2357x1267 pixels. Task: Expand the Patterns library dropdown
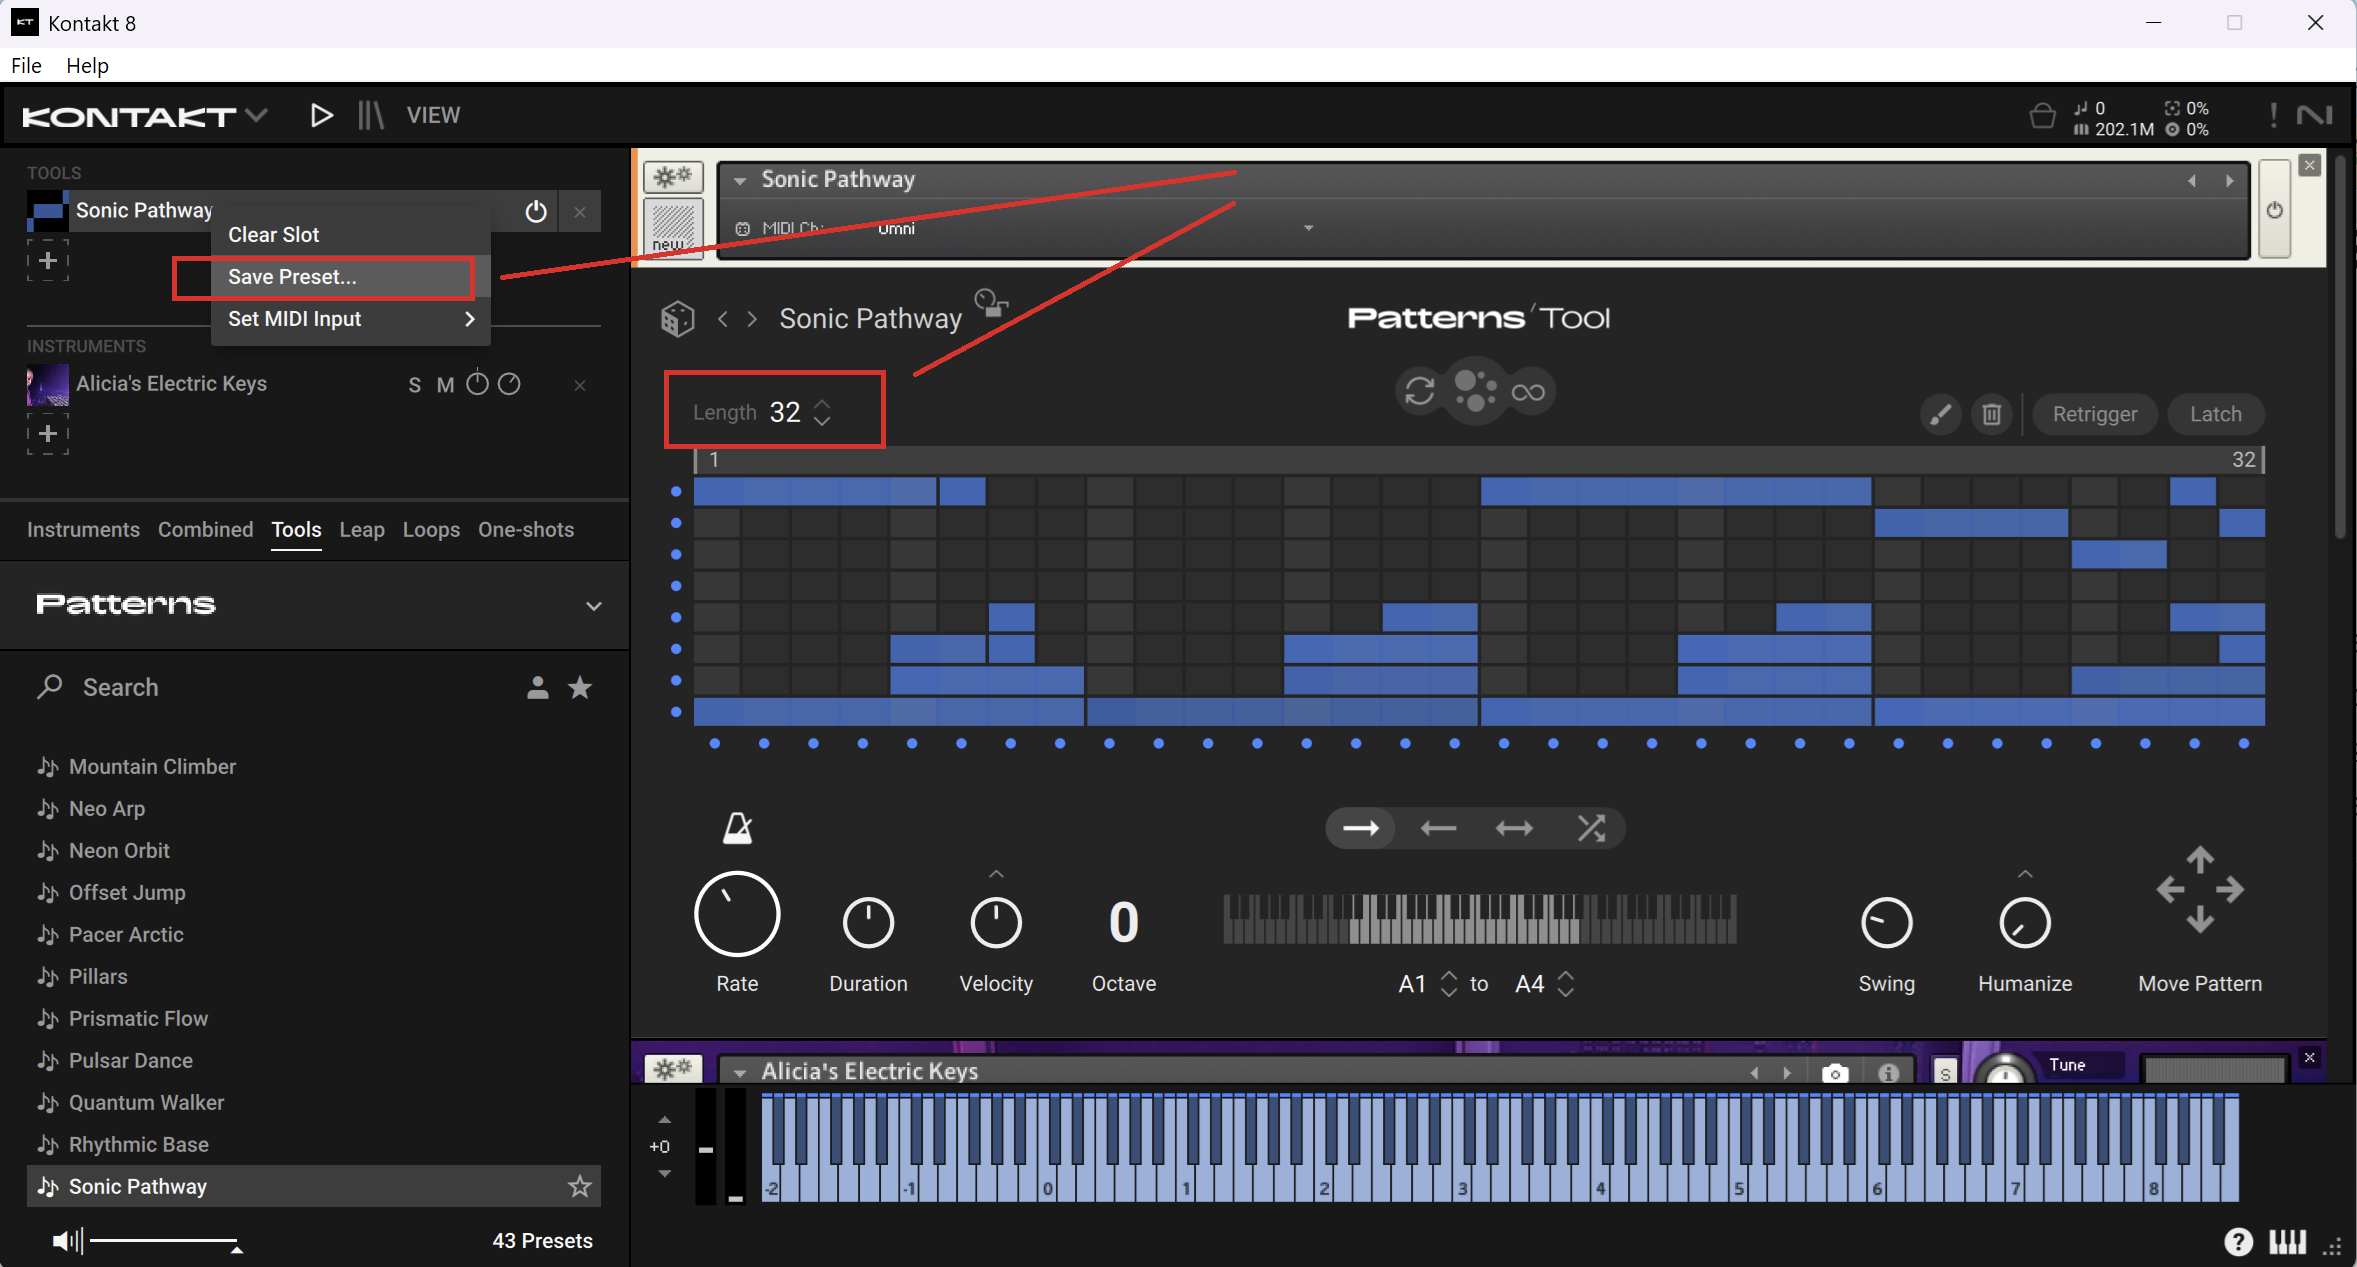[593, 606]
